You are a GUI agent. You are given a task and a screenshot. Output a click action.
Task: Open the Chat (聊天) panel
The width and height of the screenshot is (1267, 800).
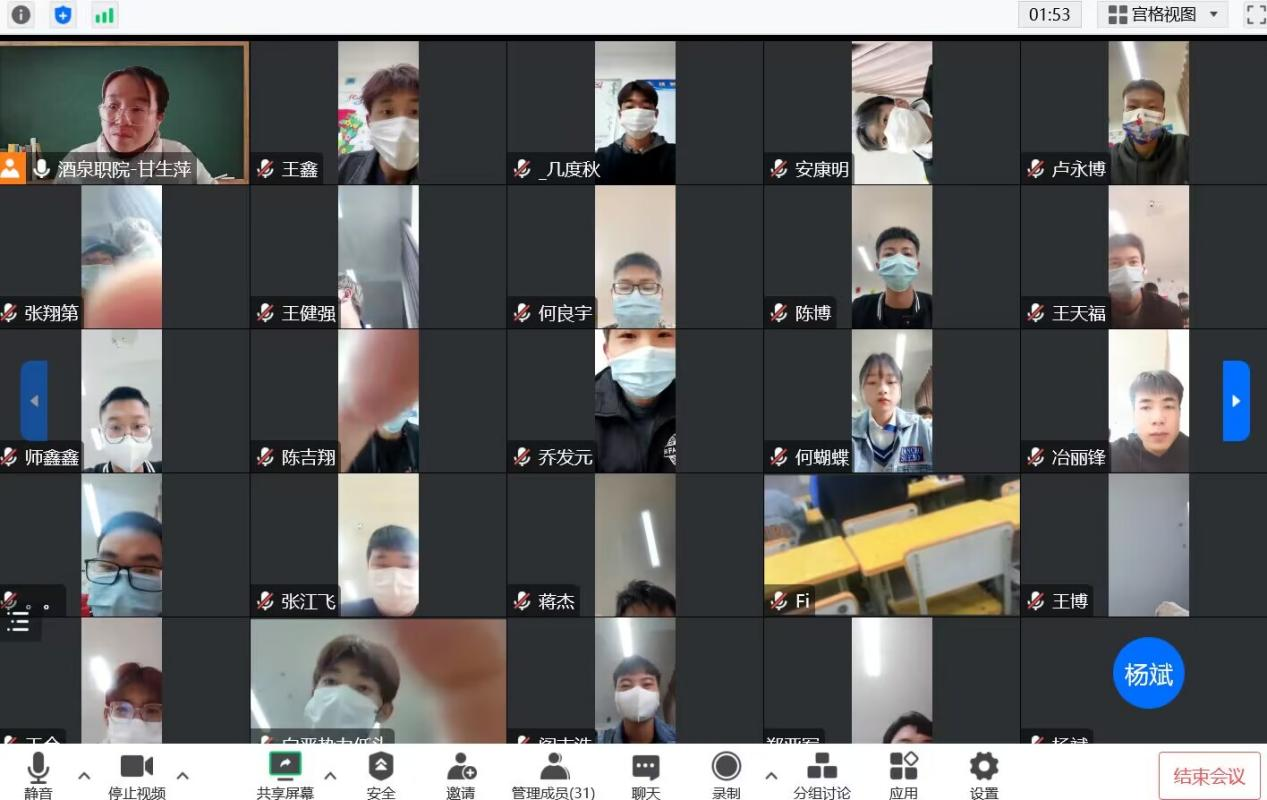(646, 775)
